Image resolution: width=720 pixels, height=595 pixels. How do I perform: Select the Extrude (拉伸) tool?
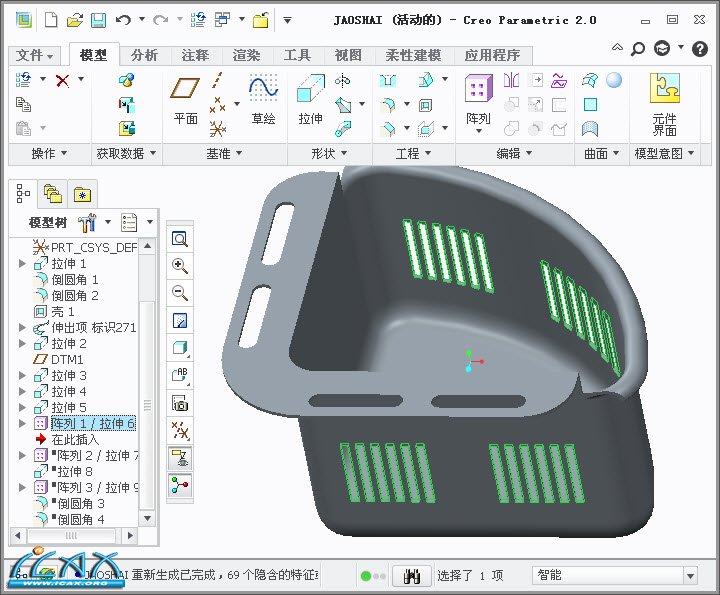pos(310,100)
